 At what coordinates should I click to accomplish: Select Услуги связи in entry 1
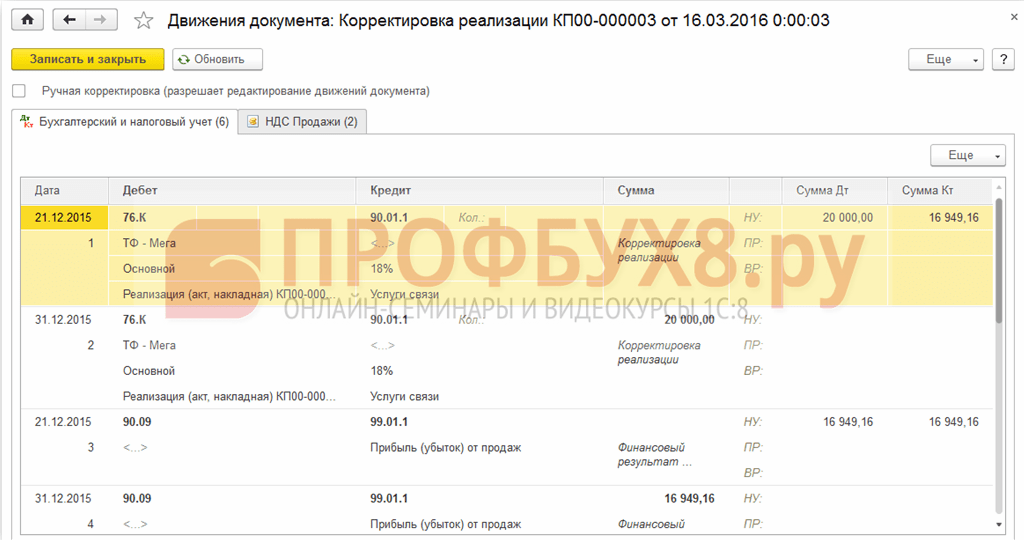click(x=404, y=294)
